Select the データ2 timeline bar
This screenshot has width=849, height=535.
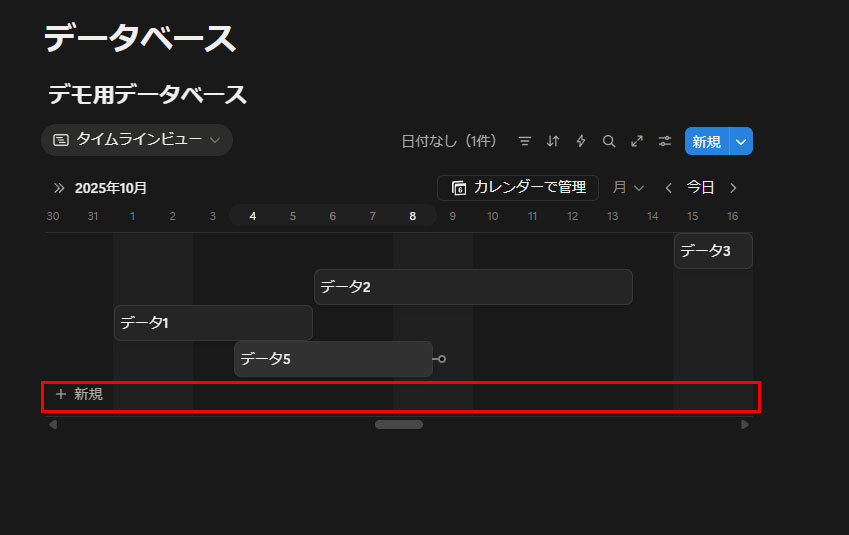point(472,287)
